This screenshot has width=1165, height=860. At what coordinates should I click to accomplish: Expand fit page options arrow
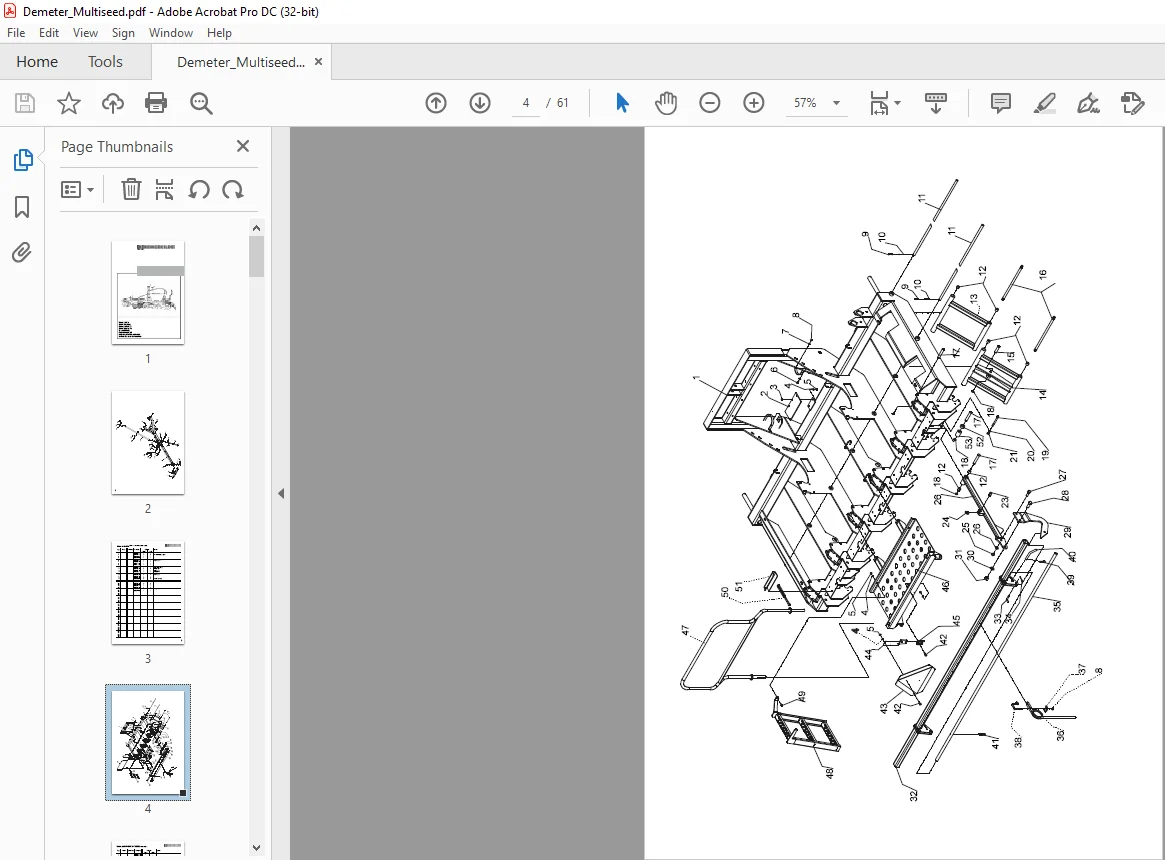(898, 103)
